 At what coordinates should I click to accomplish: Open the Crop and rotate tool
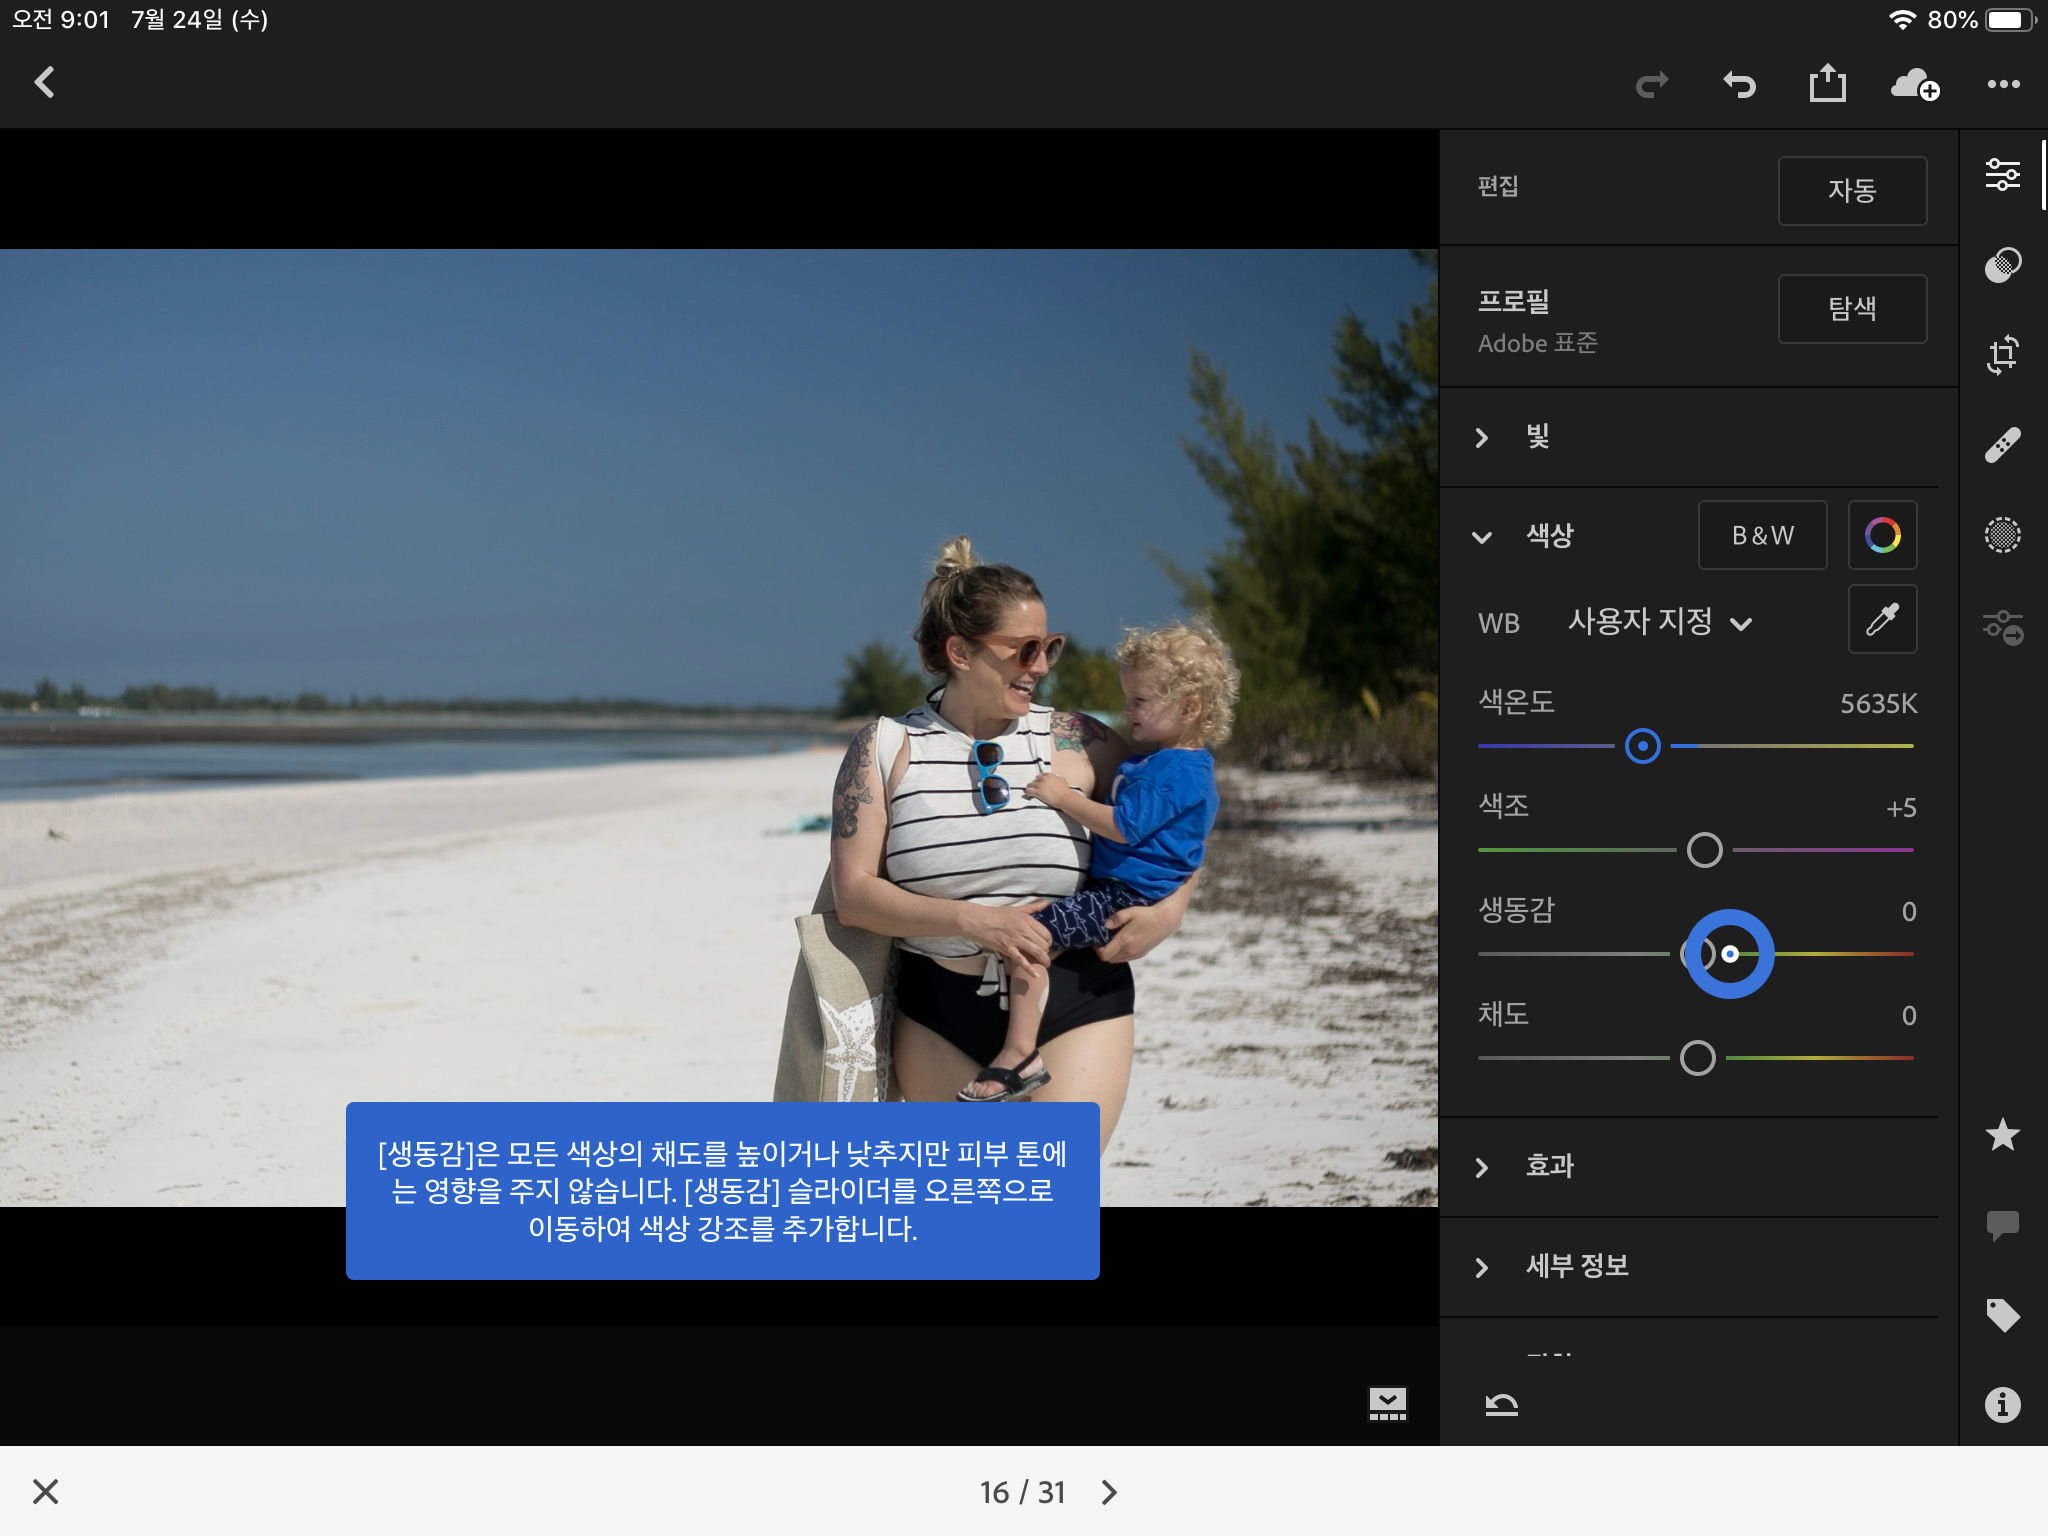[2002, 355]
